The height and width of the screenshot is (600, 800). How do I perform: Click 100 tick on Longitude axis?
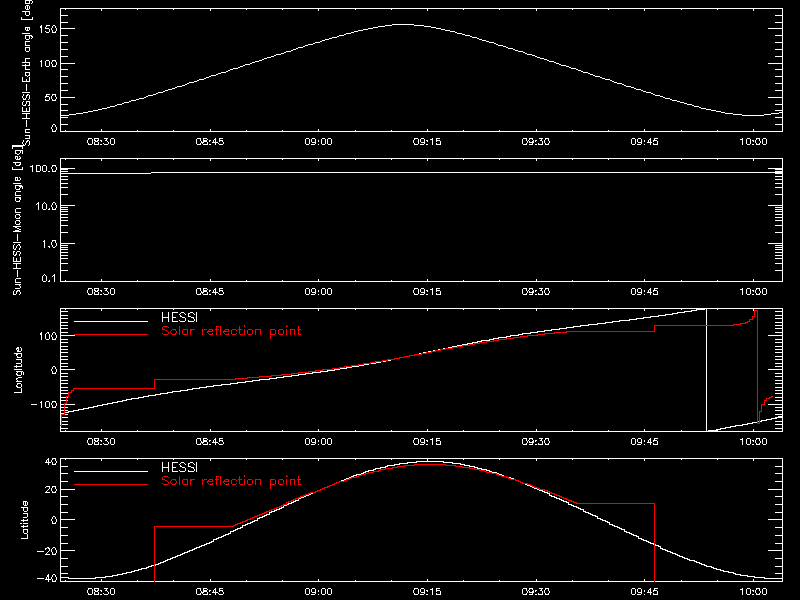coord(48,336)
